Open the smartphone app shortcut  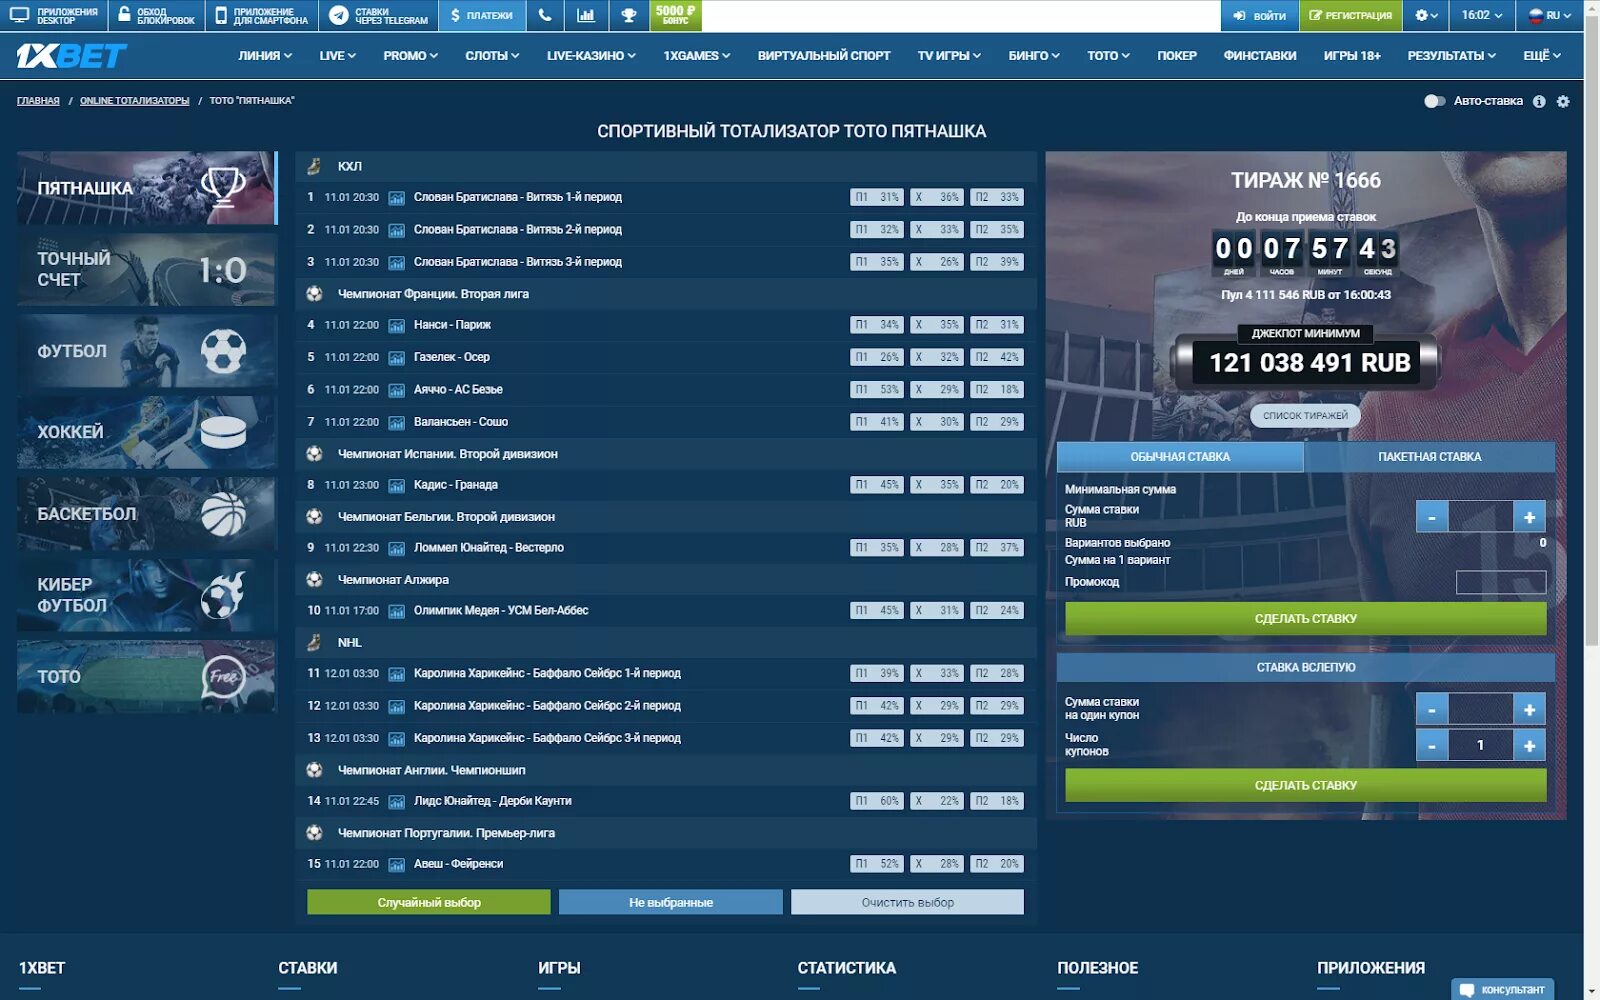click(x=262, y=15)
